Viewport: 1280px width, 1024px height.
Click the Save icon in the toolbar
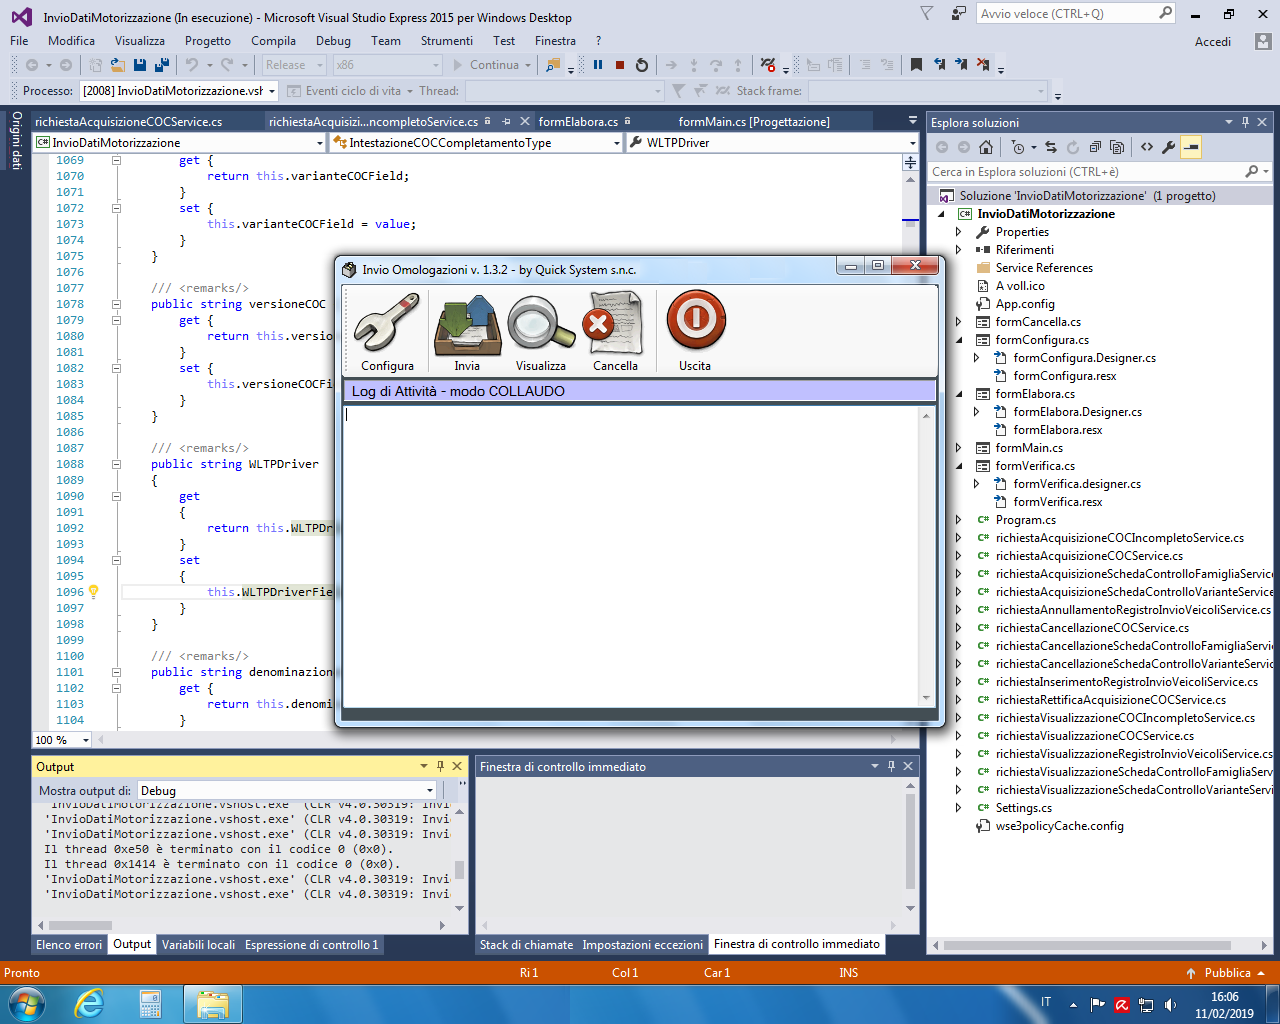140,65
